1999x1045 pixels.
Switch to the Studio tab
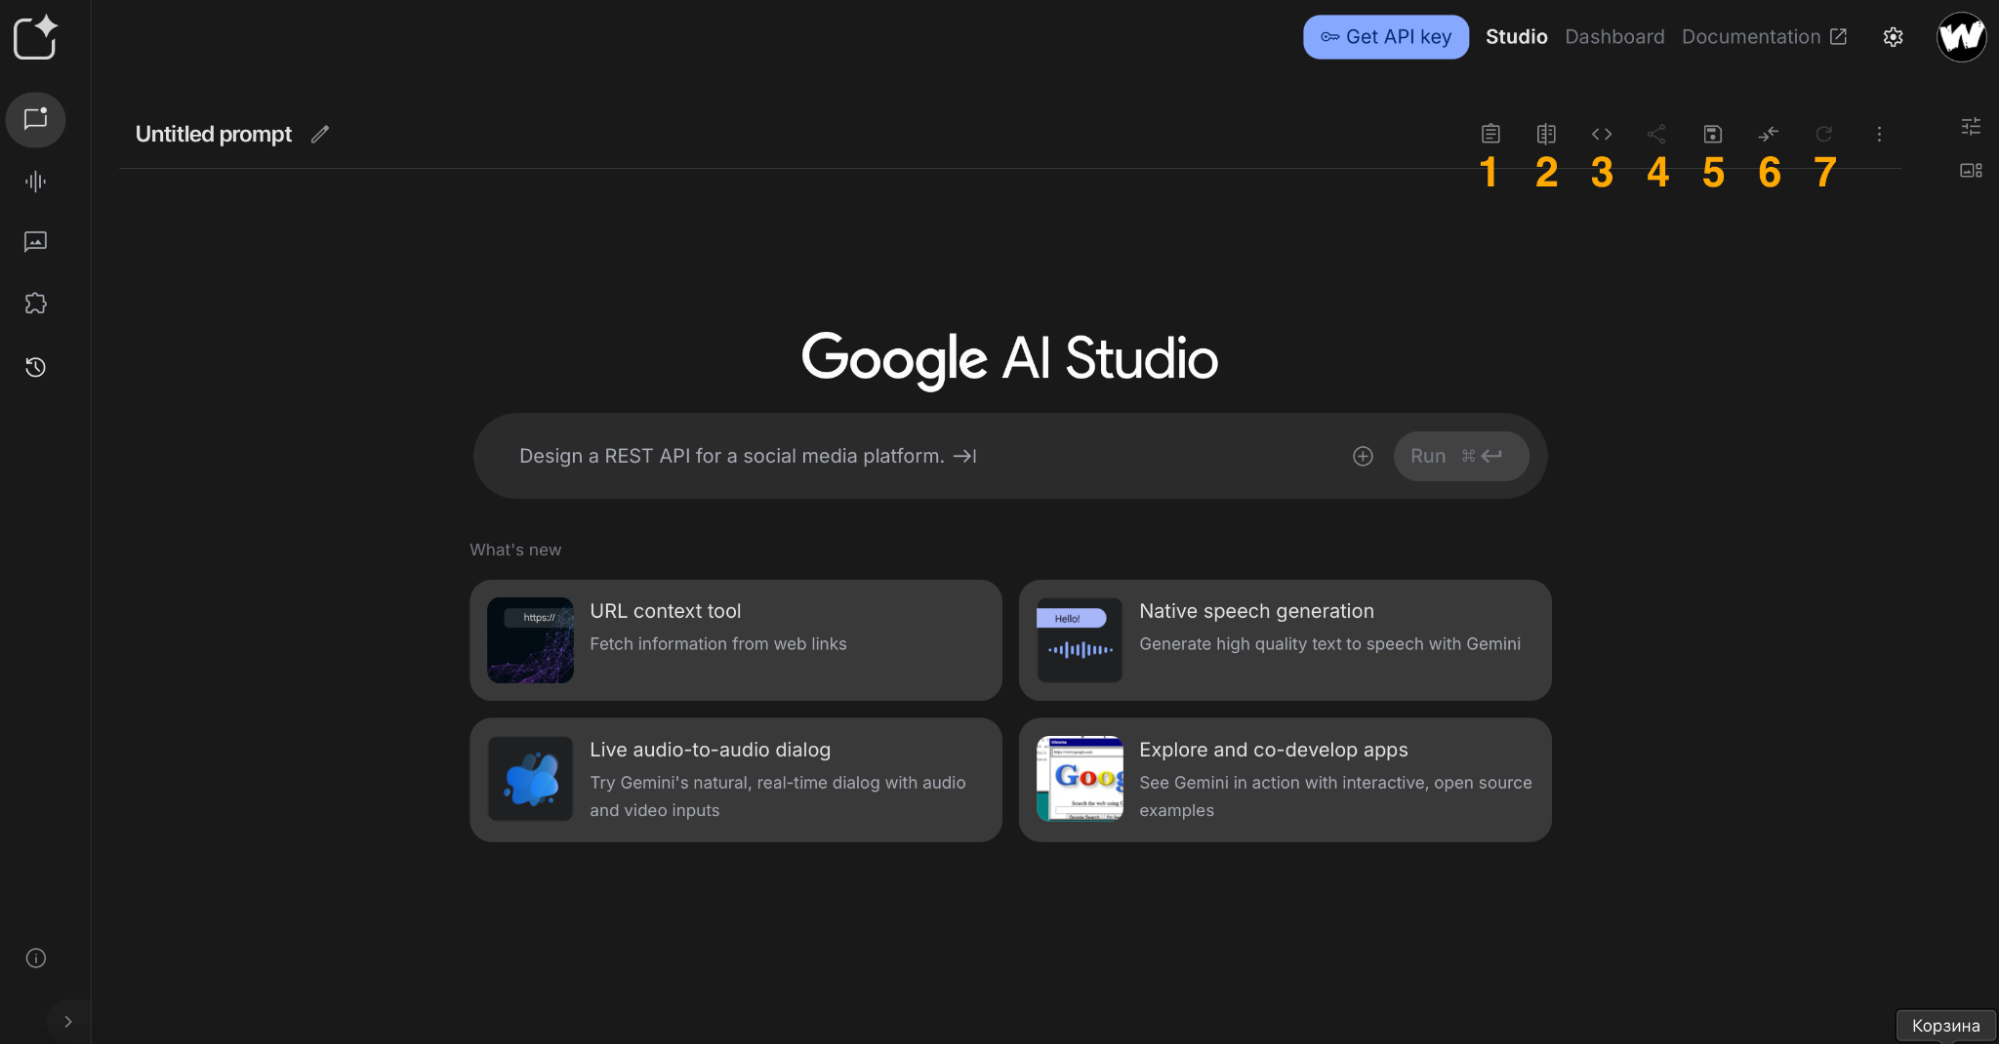pos(1516,37)
